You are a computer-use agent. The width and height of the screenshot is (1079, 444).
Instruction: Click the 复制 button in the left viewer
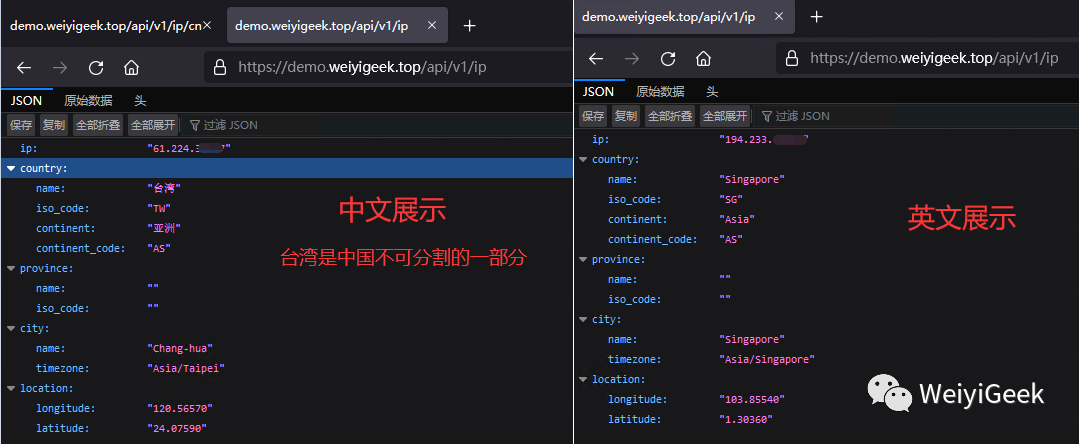[54, 125]
